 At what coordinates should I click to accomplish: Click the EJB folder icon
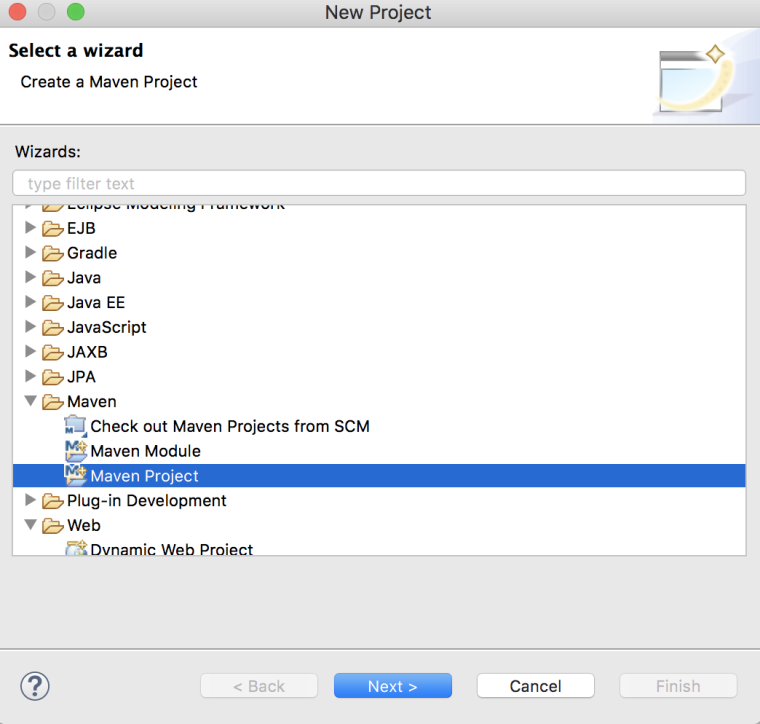52,228
